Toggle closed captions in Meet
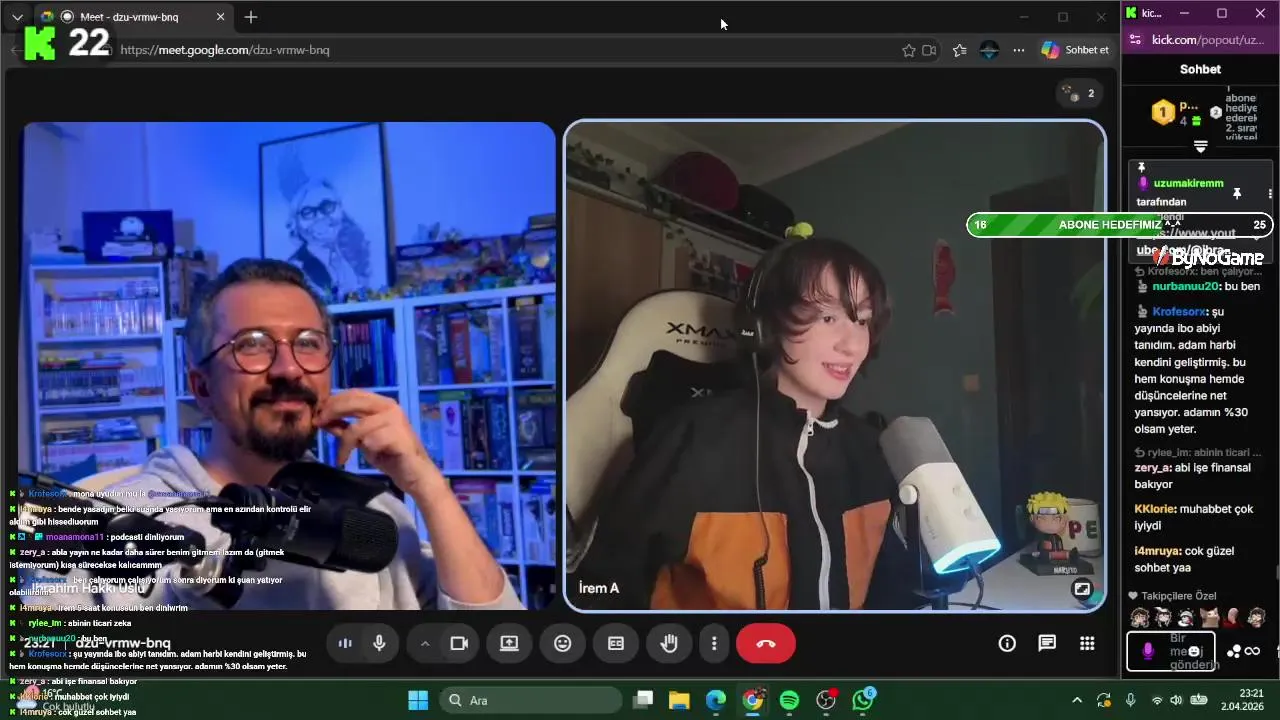 tap(616, 643)
